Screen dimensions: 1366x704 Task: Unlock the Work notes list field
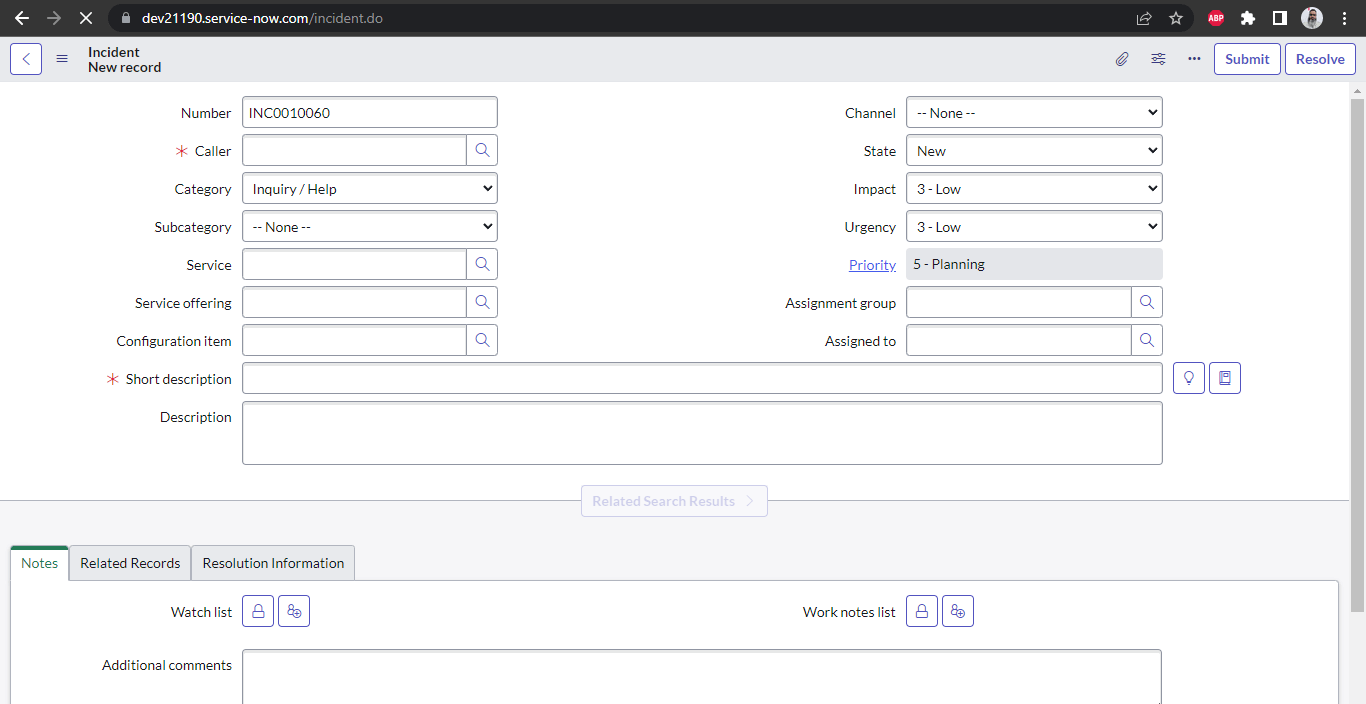click(x=921, y=611)
